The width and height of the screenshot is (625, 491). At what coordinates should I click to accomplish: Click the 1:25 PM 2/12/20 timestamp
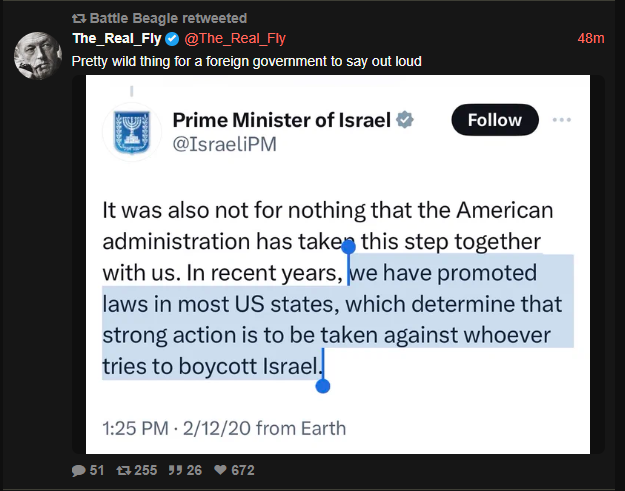[224, 429]
